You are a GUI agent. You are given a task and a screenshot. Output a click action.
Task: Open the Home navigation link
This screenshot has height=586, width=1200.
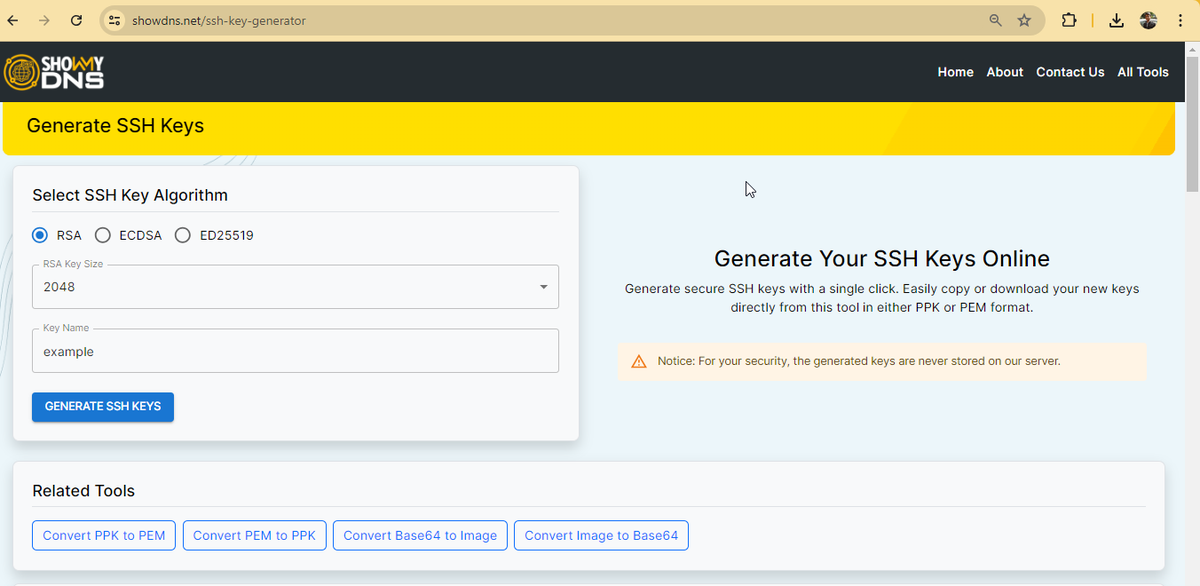point(955,72)
